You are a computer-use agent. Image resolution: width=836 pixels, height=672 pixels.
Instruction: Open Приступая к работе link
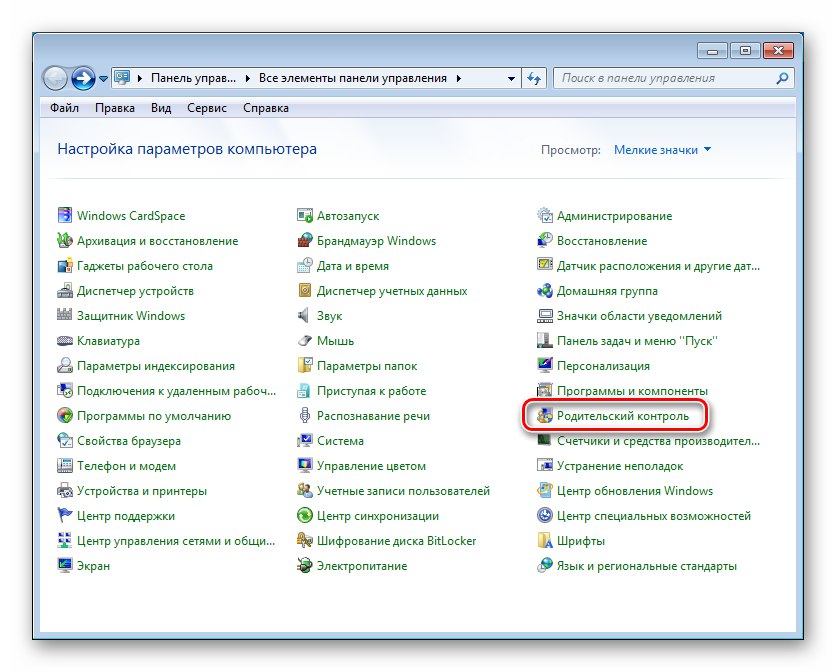[372, 390]
